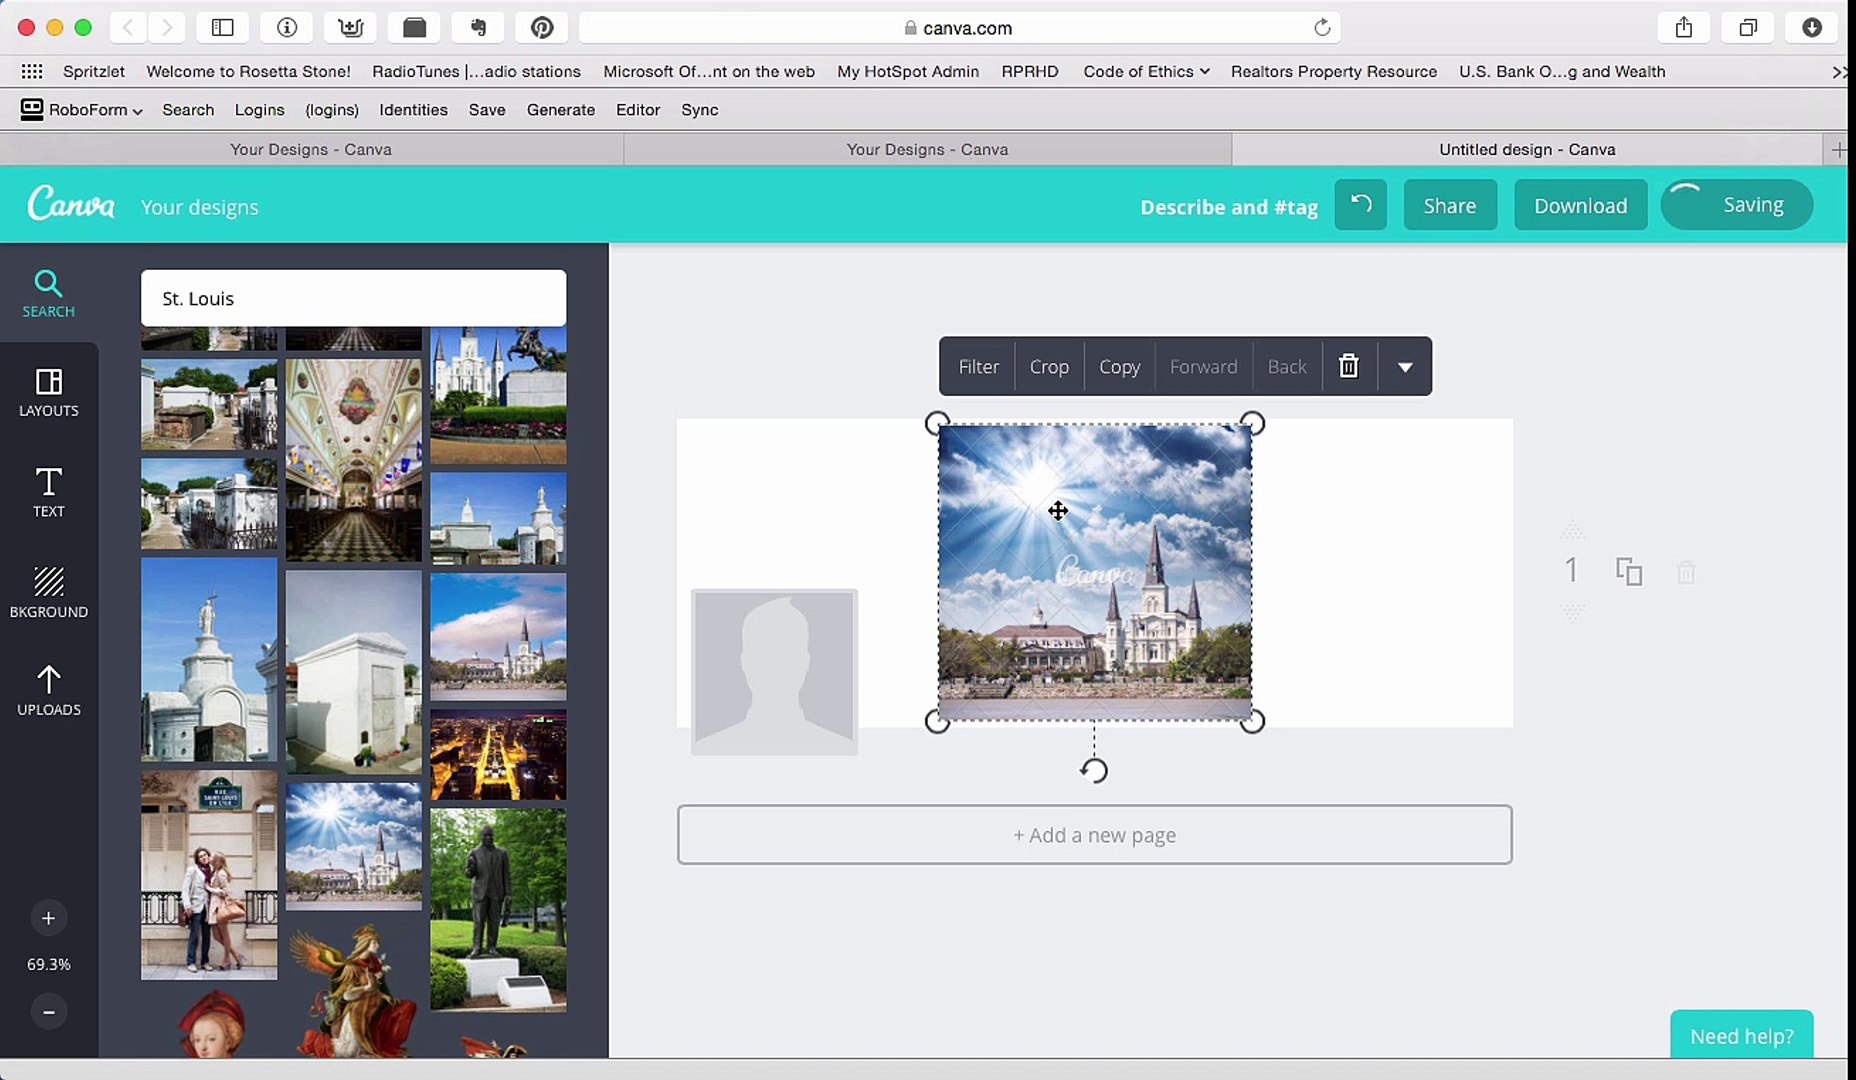Click the Pinterest icon in Safari's toolbar
Screen dimensions: 1856x1080
click(x=541, y=27)
